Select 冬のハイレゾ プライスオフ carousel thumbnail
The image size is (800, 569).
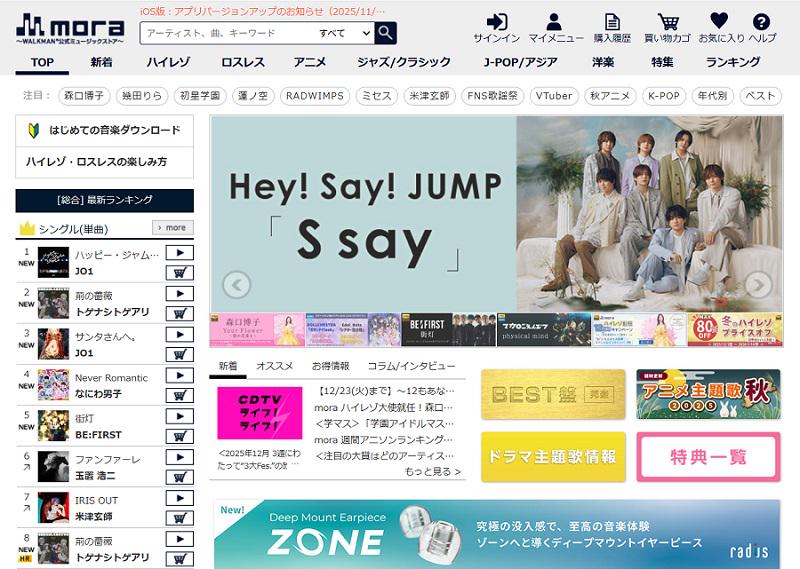pyautogui.click(x=735, y=330)
